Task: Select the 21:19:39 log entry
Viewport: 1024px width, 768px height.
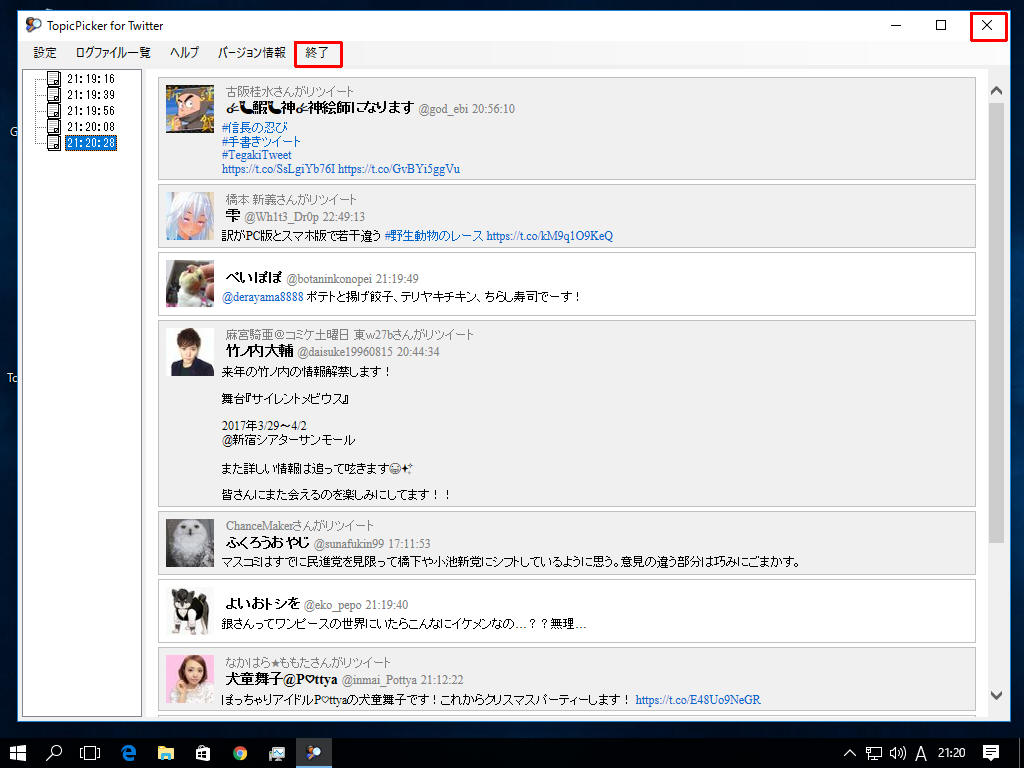Action: pos(91,95)
